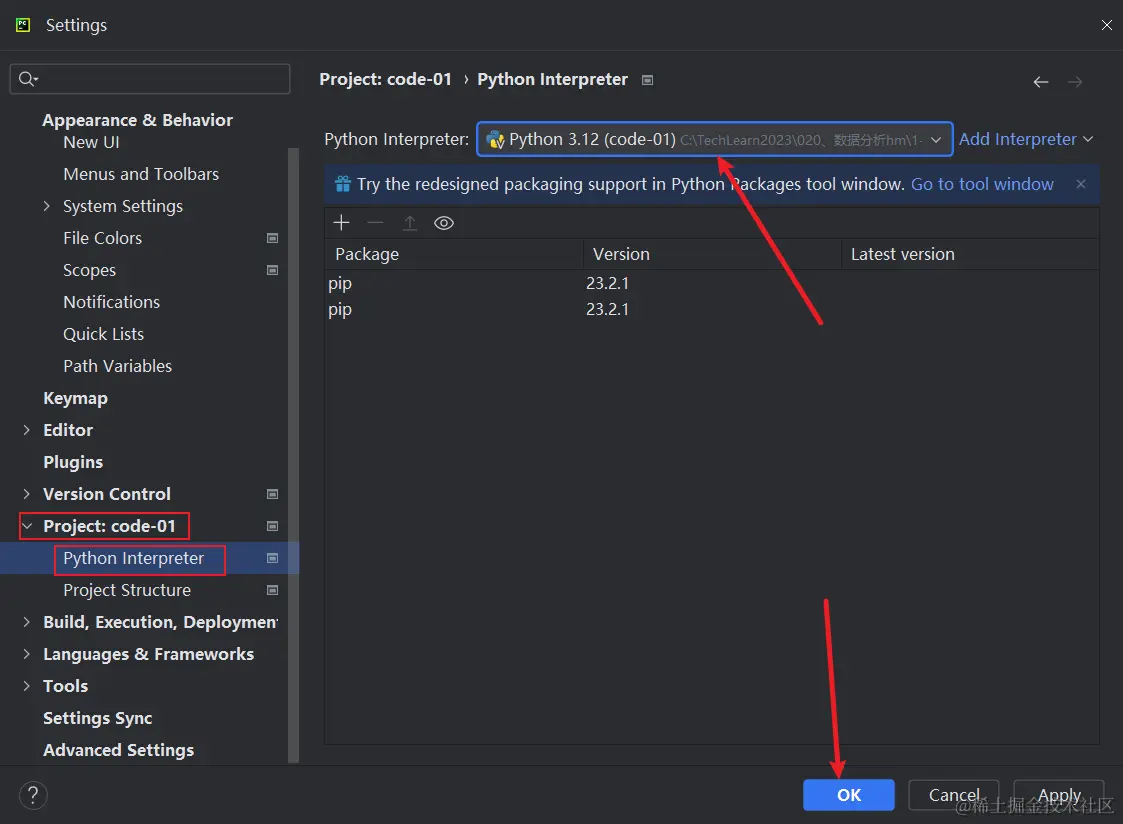Expand the Version Control section
The width and height of the screenshot is (1123, 824).
(26, 494)
